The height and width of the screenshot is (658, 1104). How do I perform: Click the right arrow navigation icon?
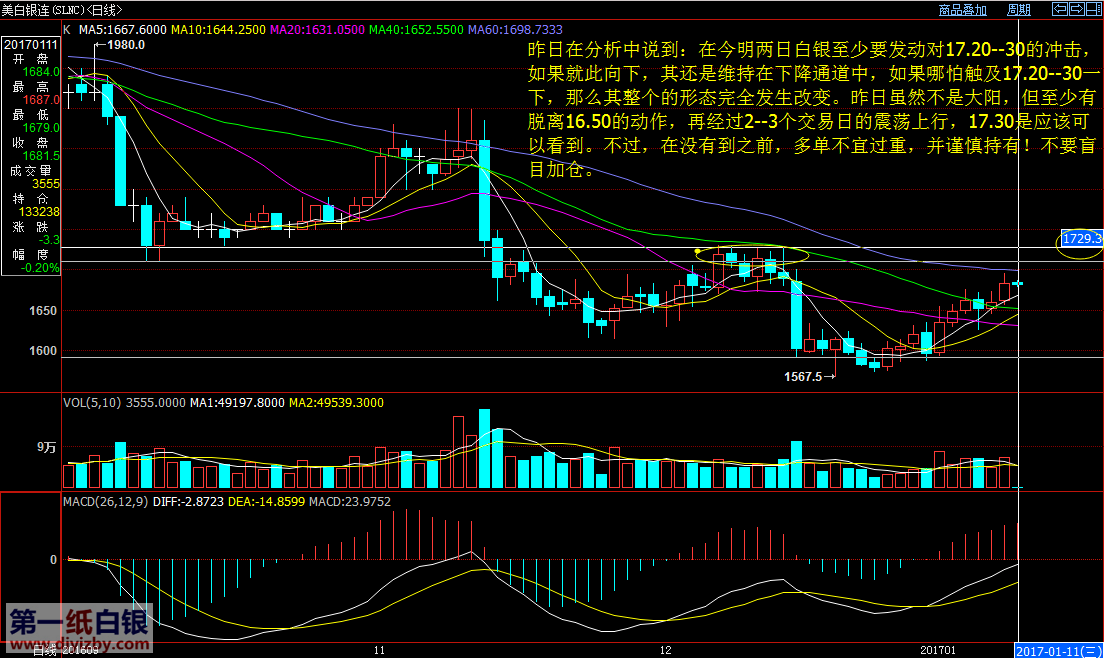click(1076, 10)
